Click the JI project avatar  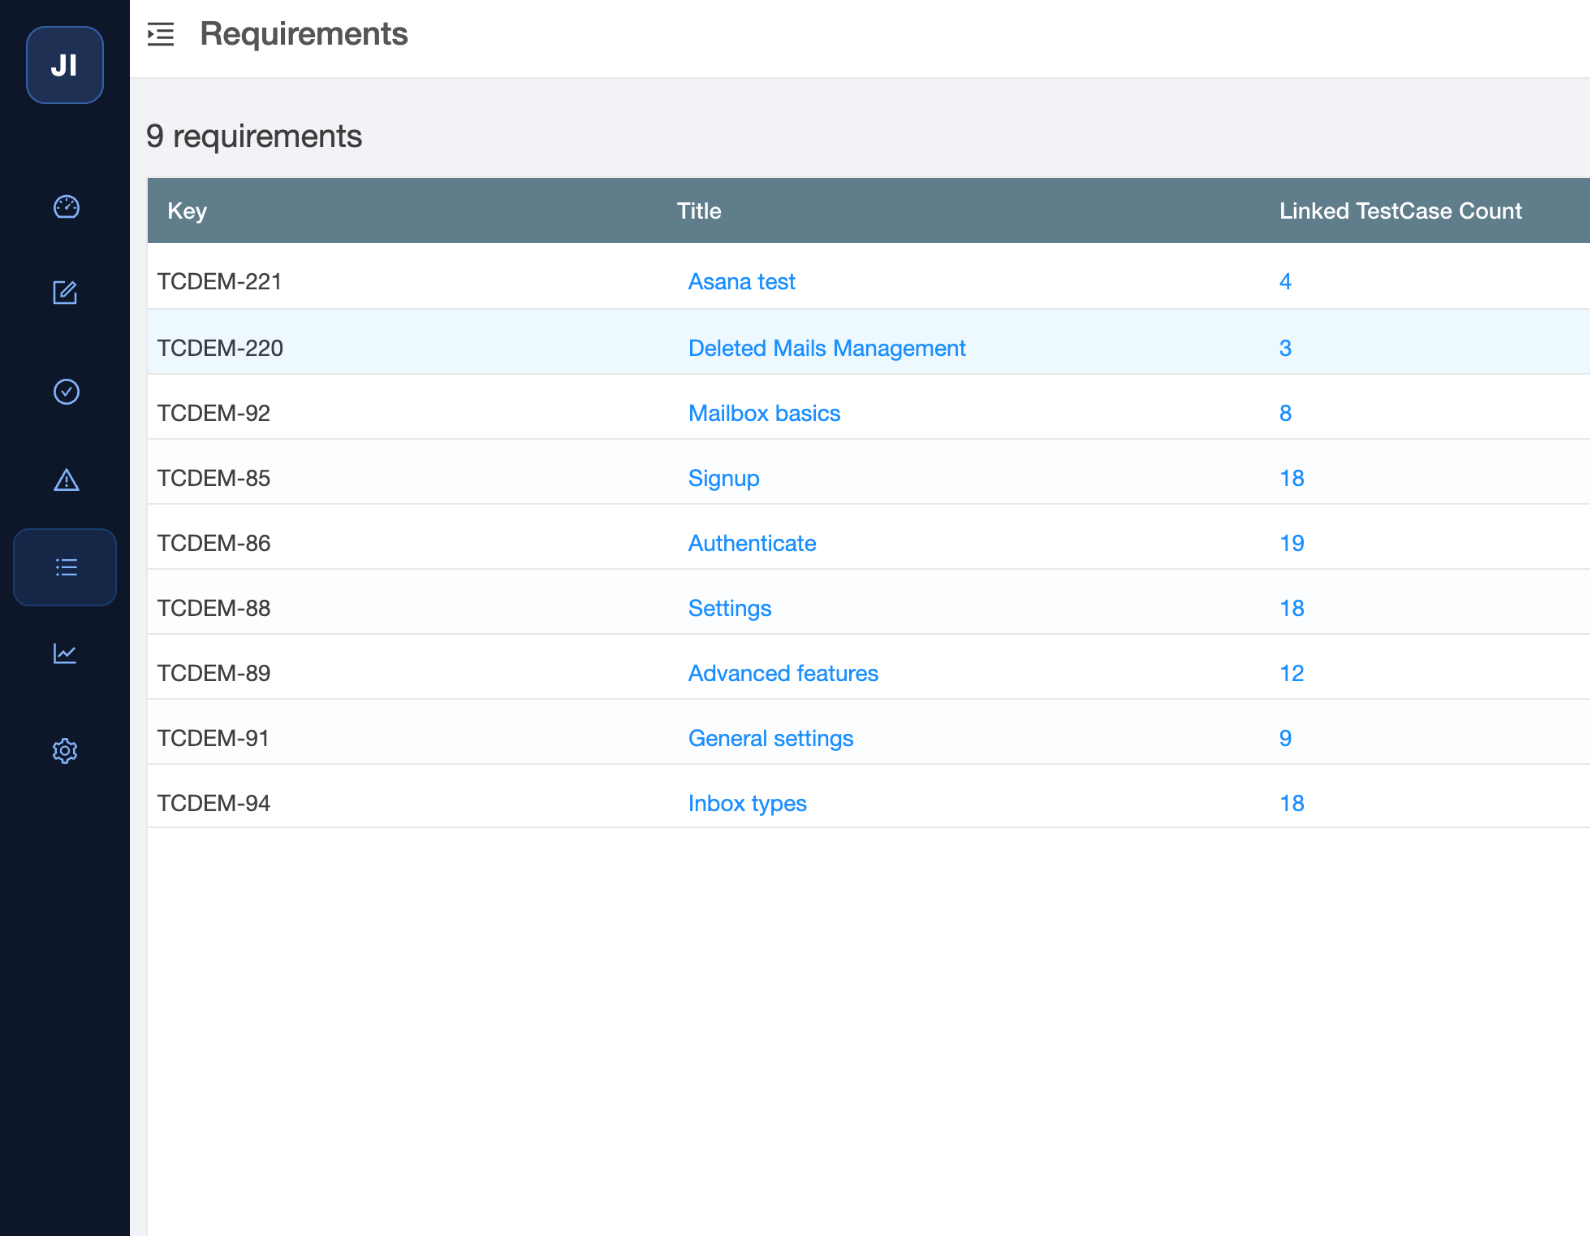point(65,65)
